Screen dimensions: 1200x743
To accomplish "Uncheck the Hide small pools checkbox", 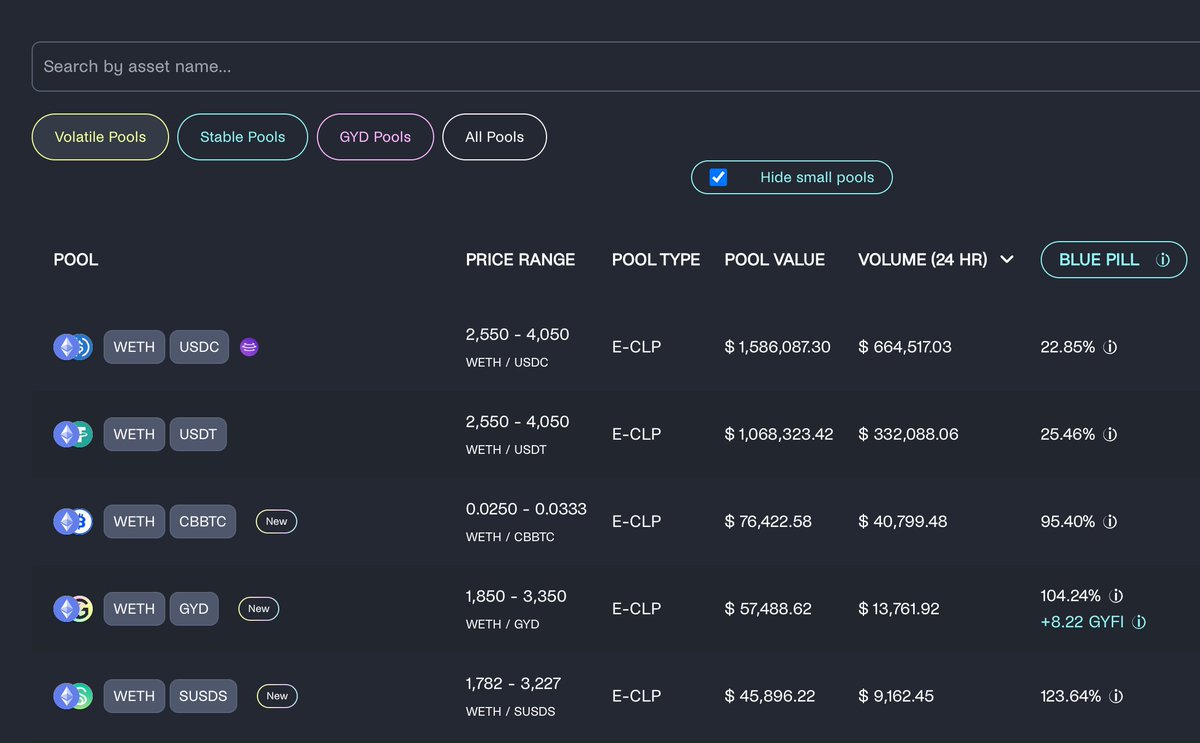I will (718, 177).
